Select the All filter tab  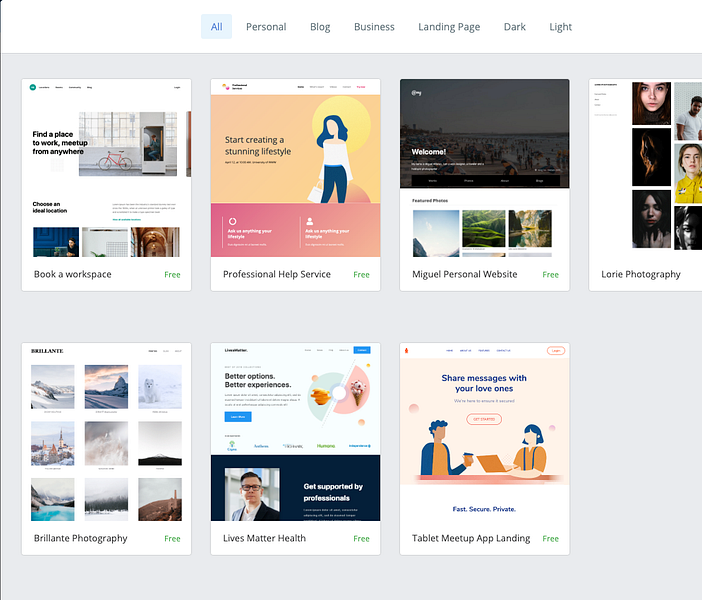click(x=216, y=26)
